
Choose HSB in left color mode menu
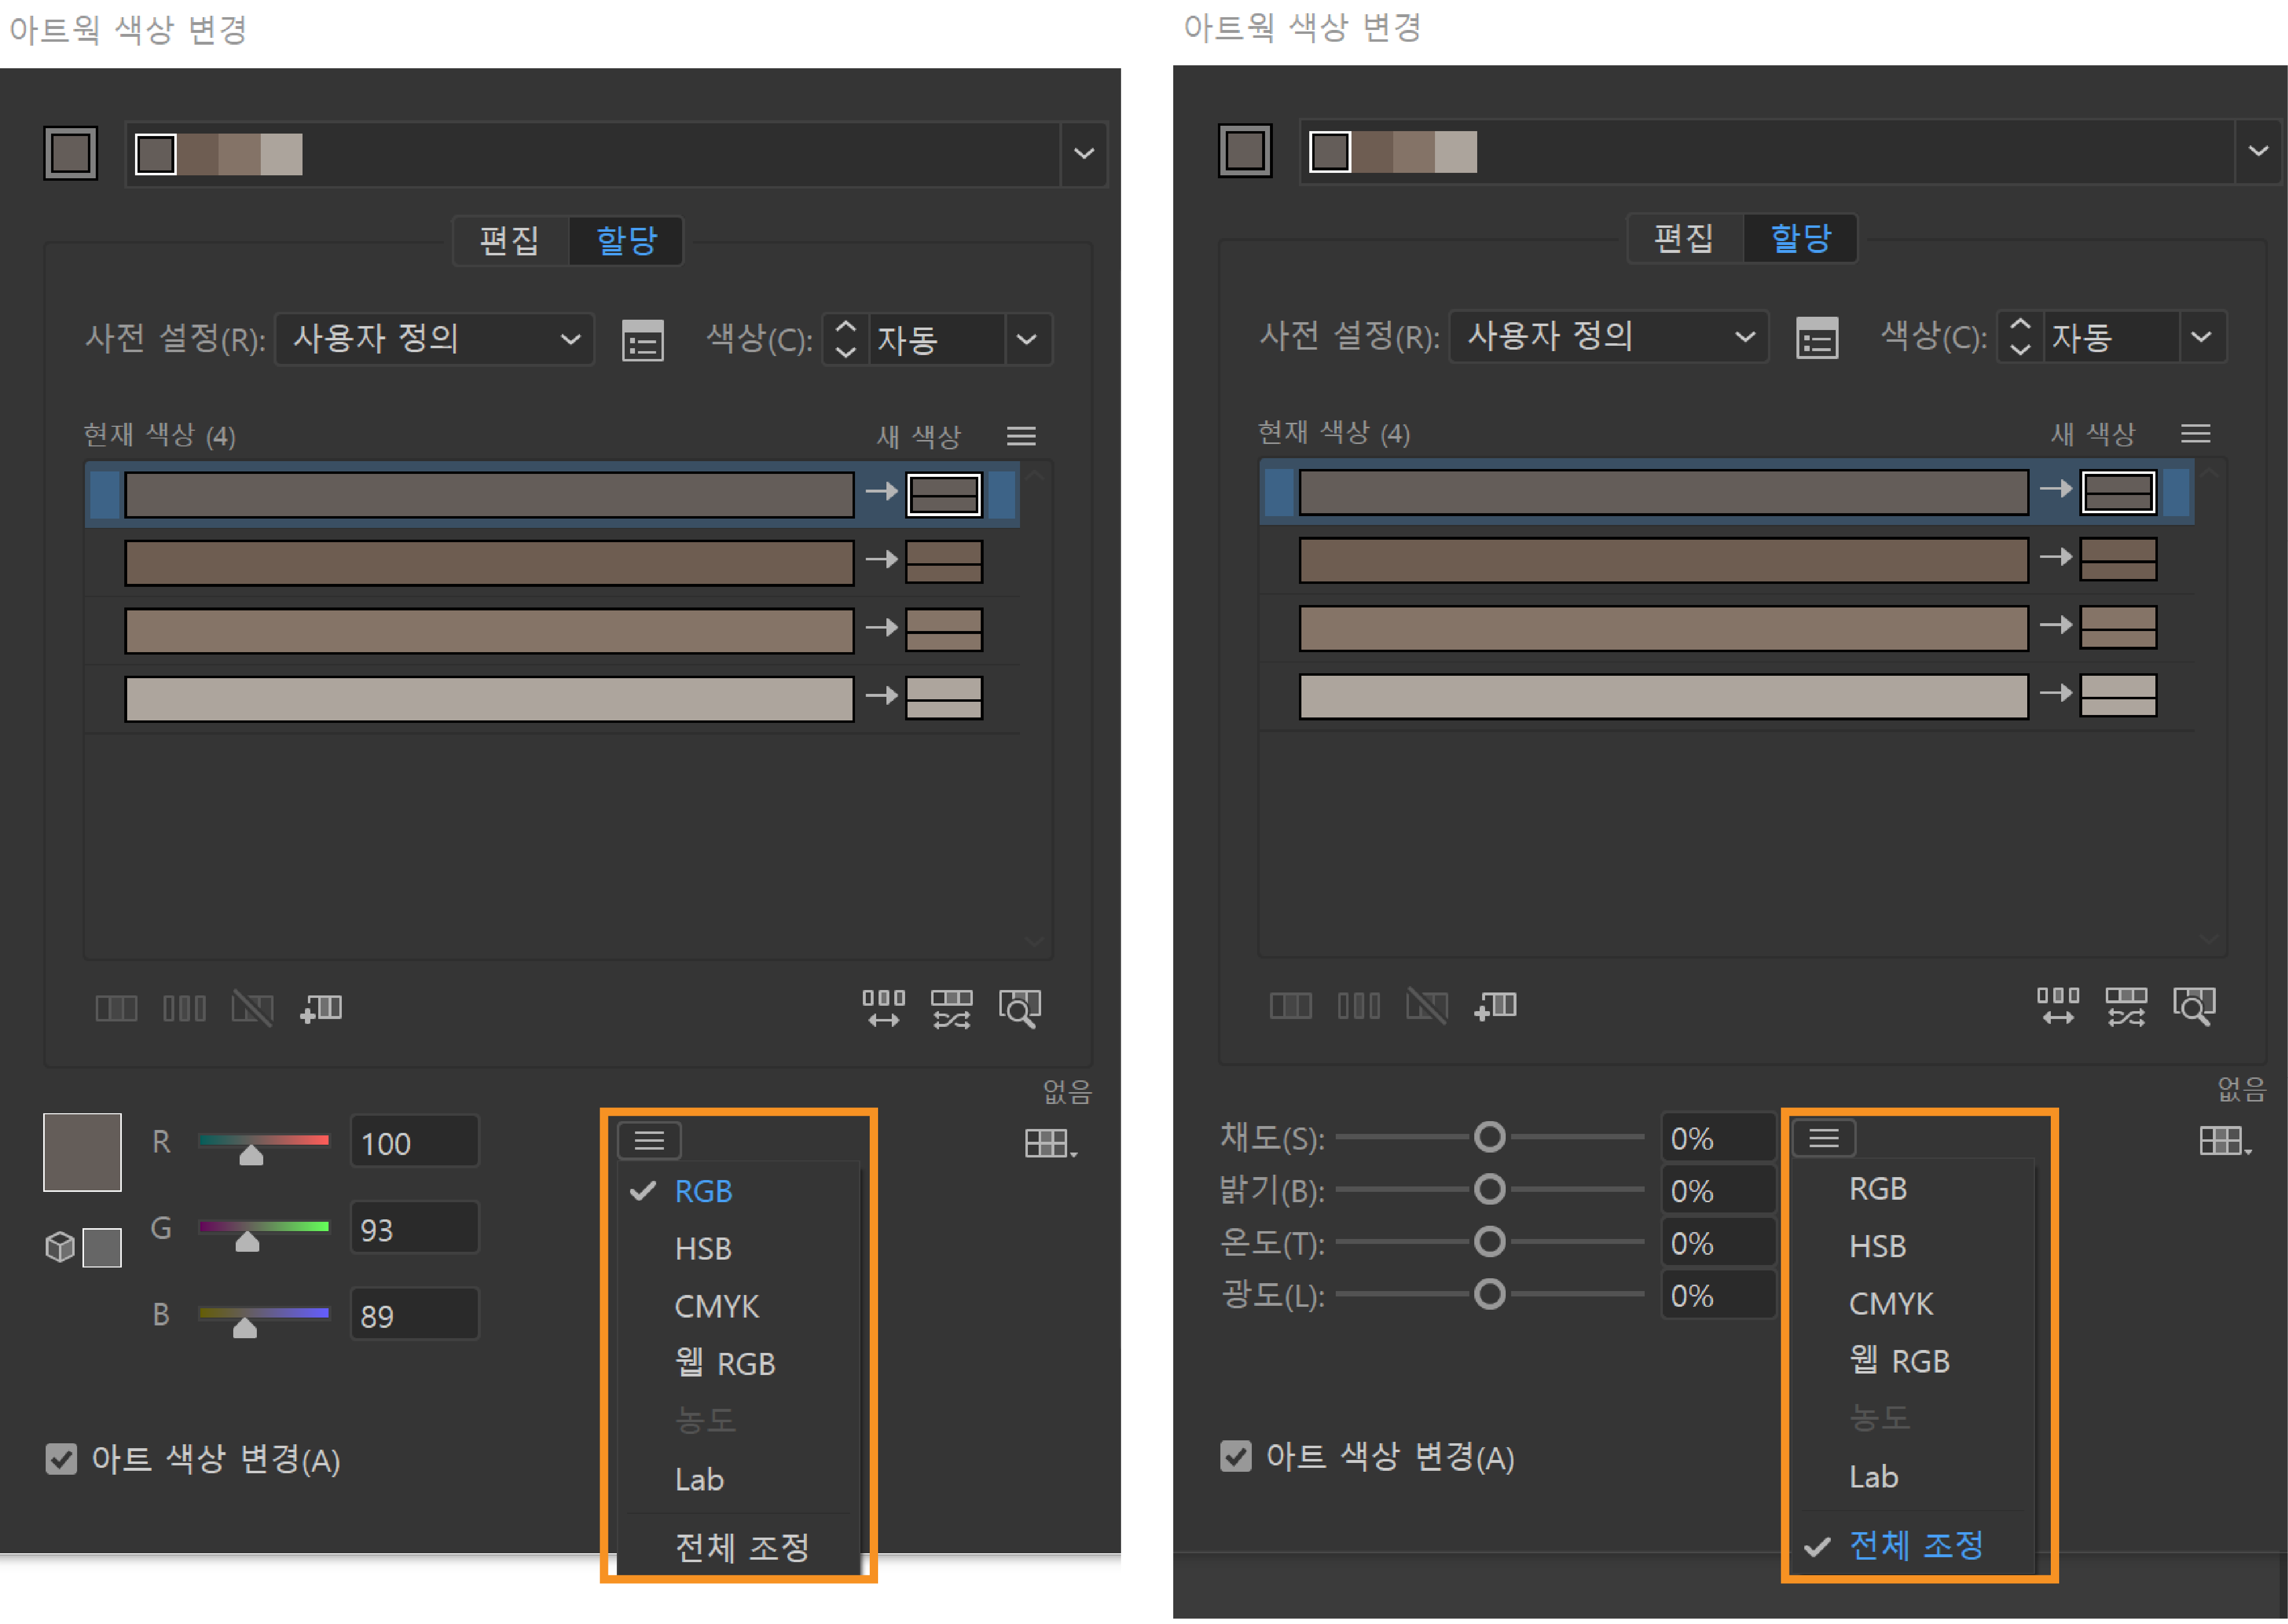703,1248
